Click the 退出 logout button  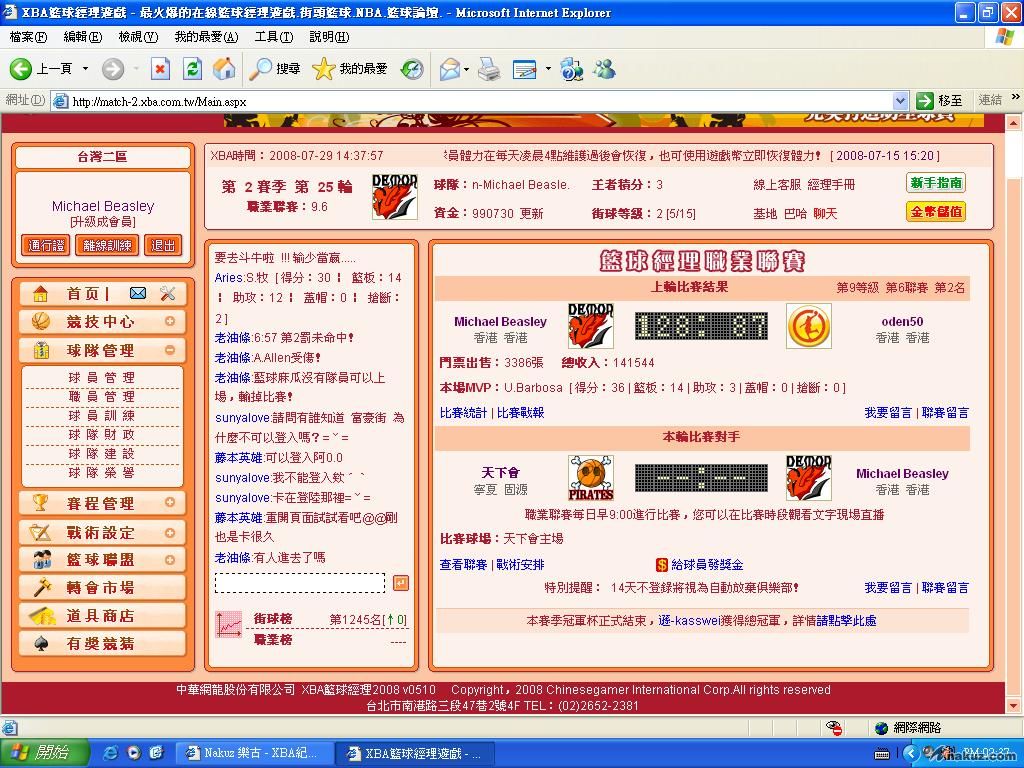(163, 246)
